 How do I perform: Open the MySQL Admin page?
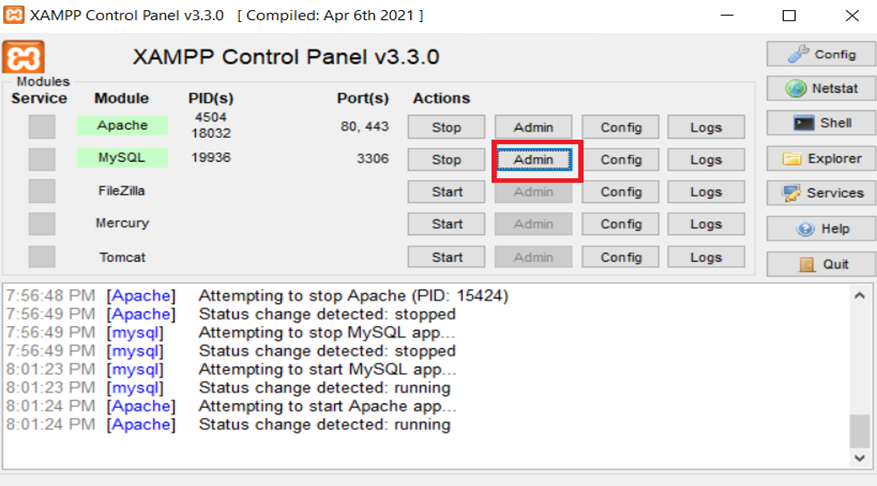534,159
